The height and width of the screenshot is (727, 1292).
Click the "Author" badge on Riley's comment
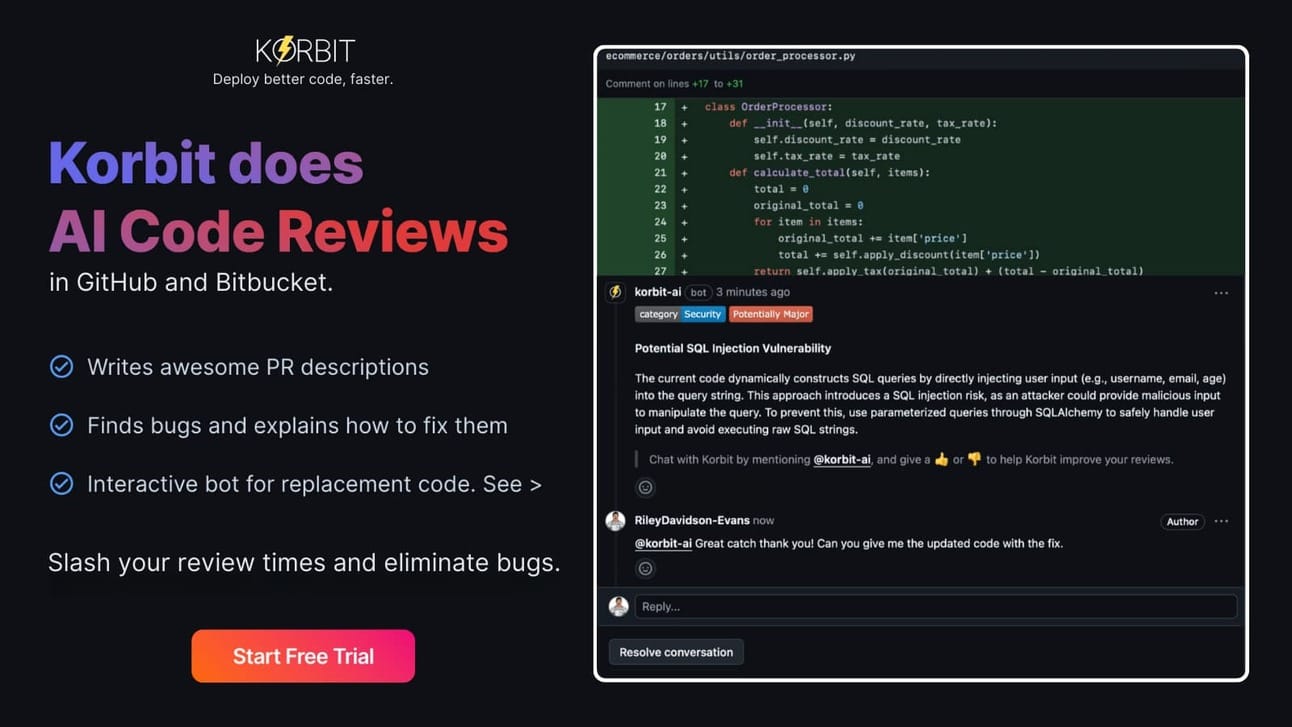pyautogui.click(x=1182, y=521)
